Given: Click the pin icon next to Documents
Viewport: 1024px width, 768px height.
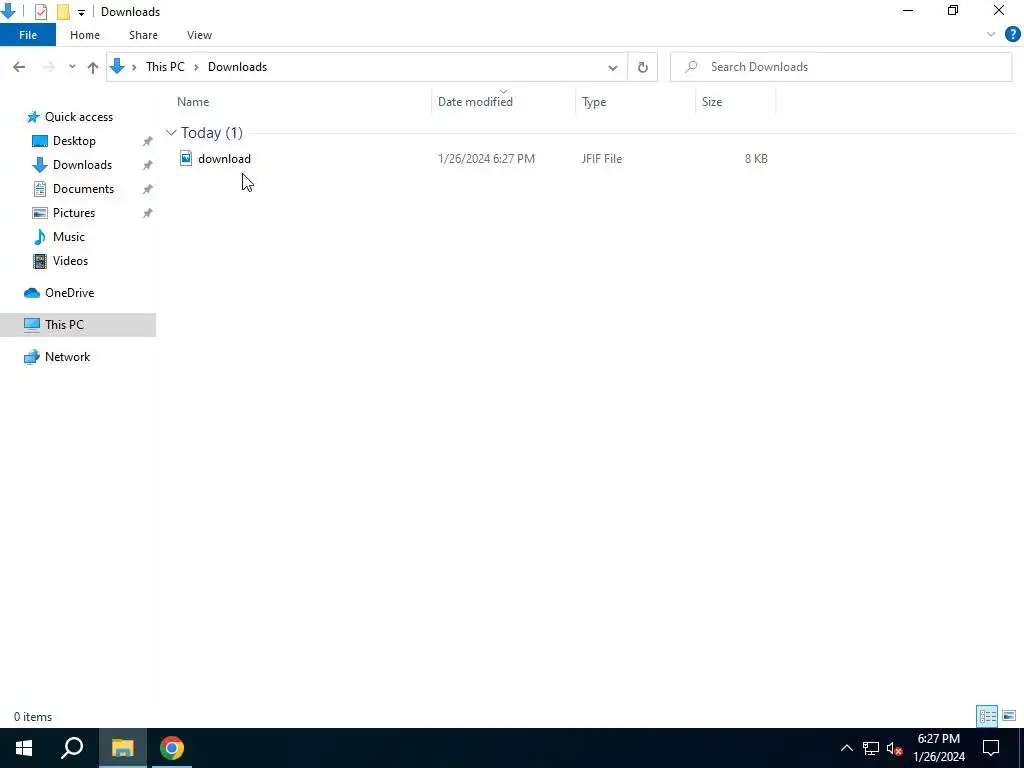Looking at the screenshot, I should point(148,189).
